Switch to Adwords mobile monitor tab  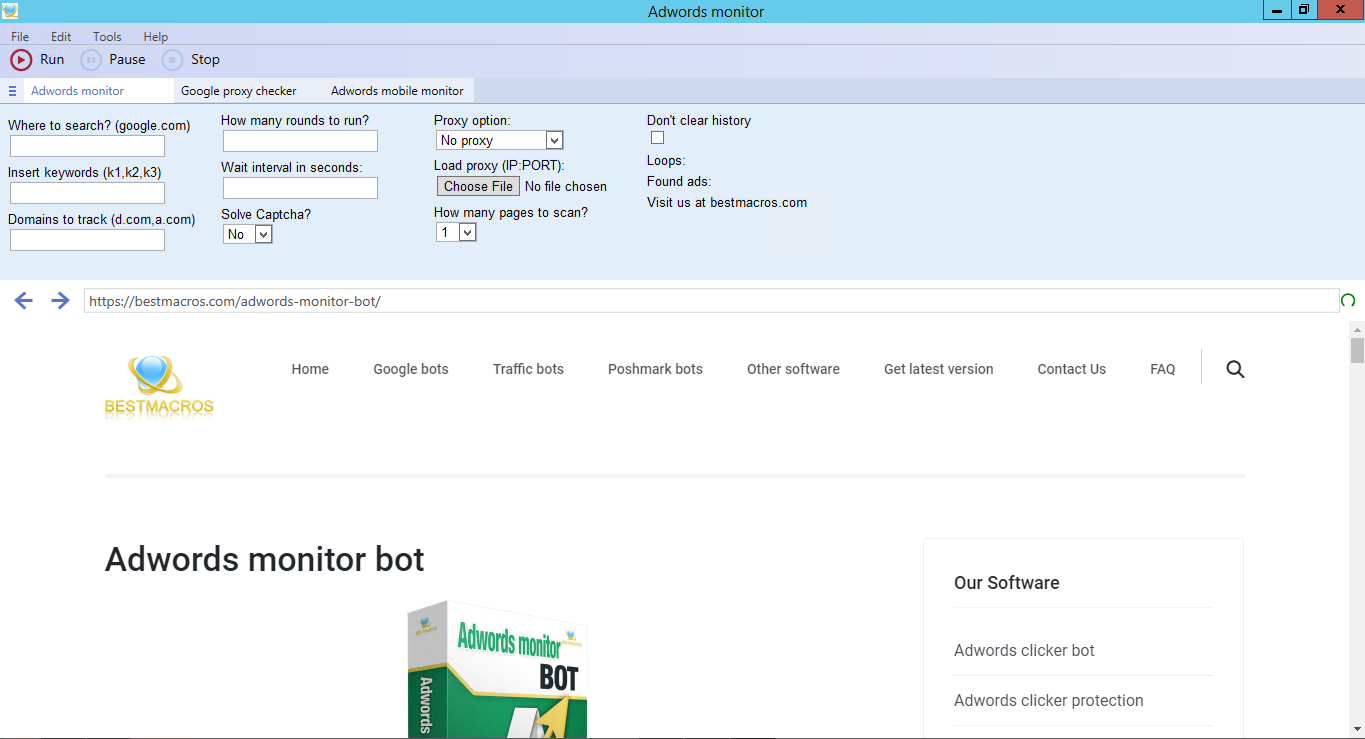pyautogui.click(x=397, y=91)
